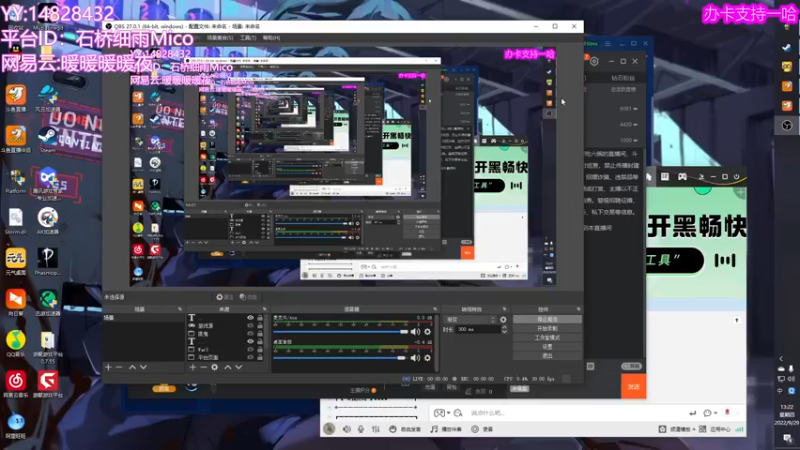Increase the transition duration with the up arrow
This screenshot has height=450, width=800.
click(x=504, y=327)
